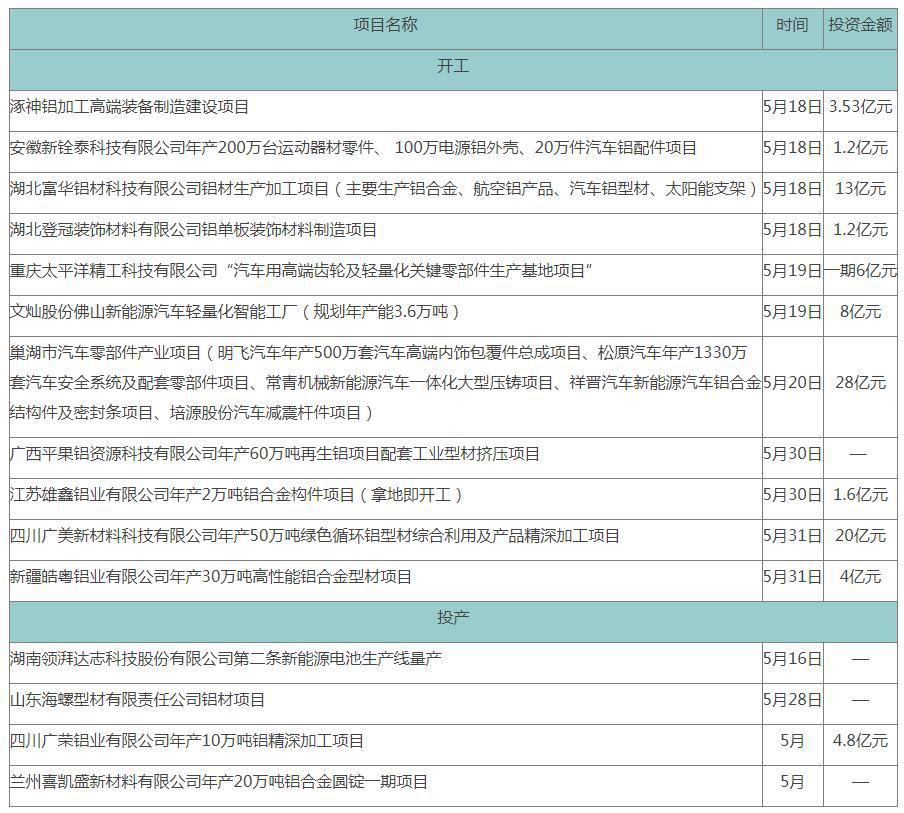Select the 开工 section header row

453,70
